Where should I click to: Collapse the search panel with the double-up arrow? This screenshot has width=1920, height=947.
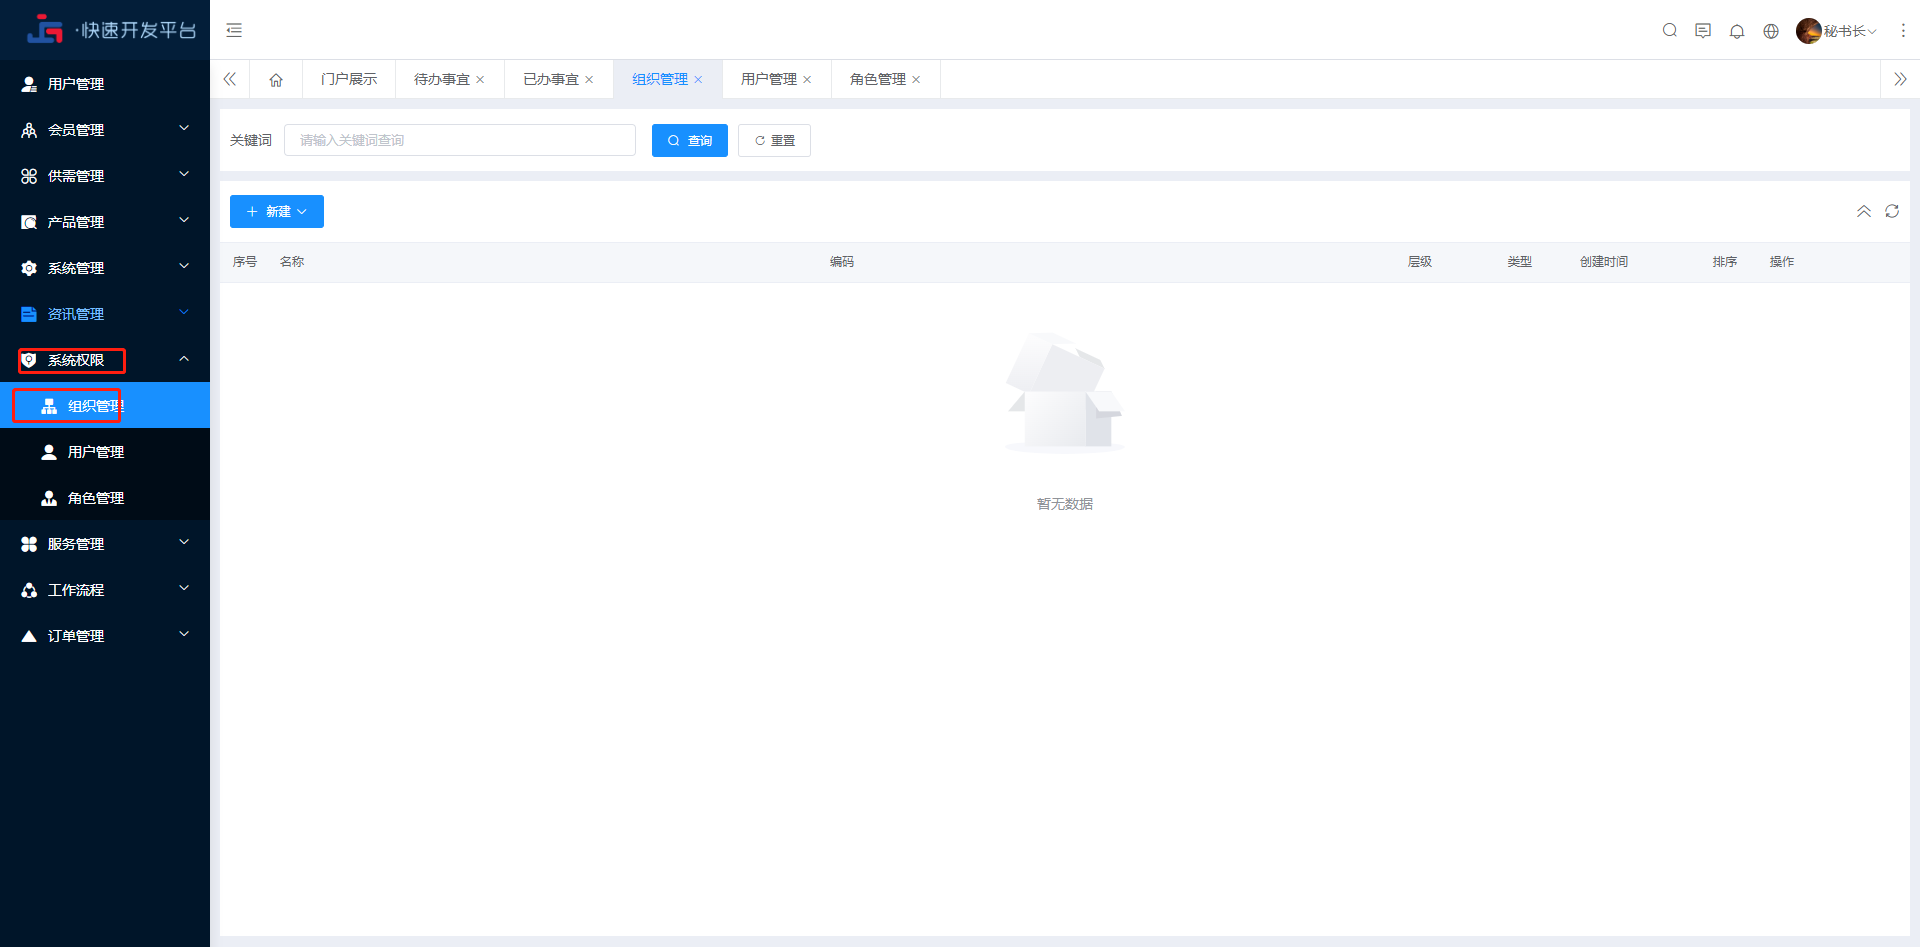pyautogui.click(x=1864, y=211)
